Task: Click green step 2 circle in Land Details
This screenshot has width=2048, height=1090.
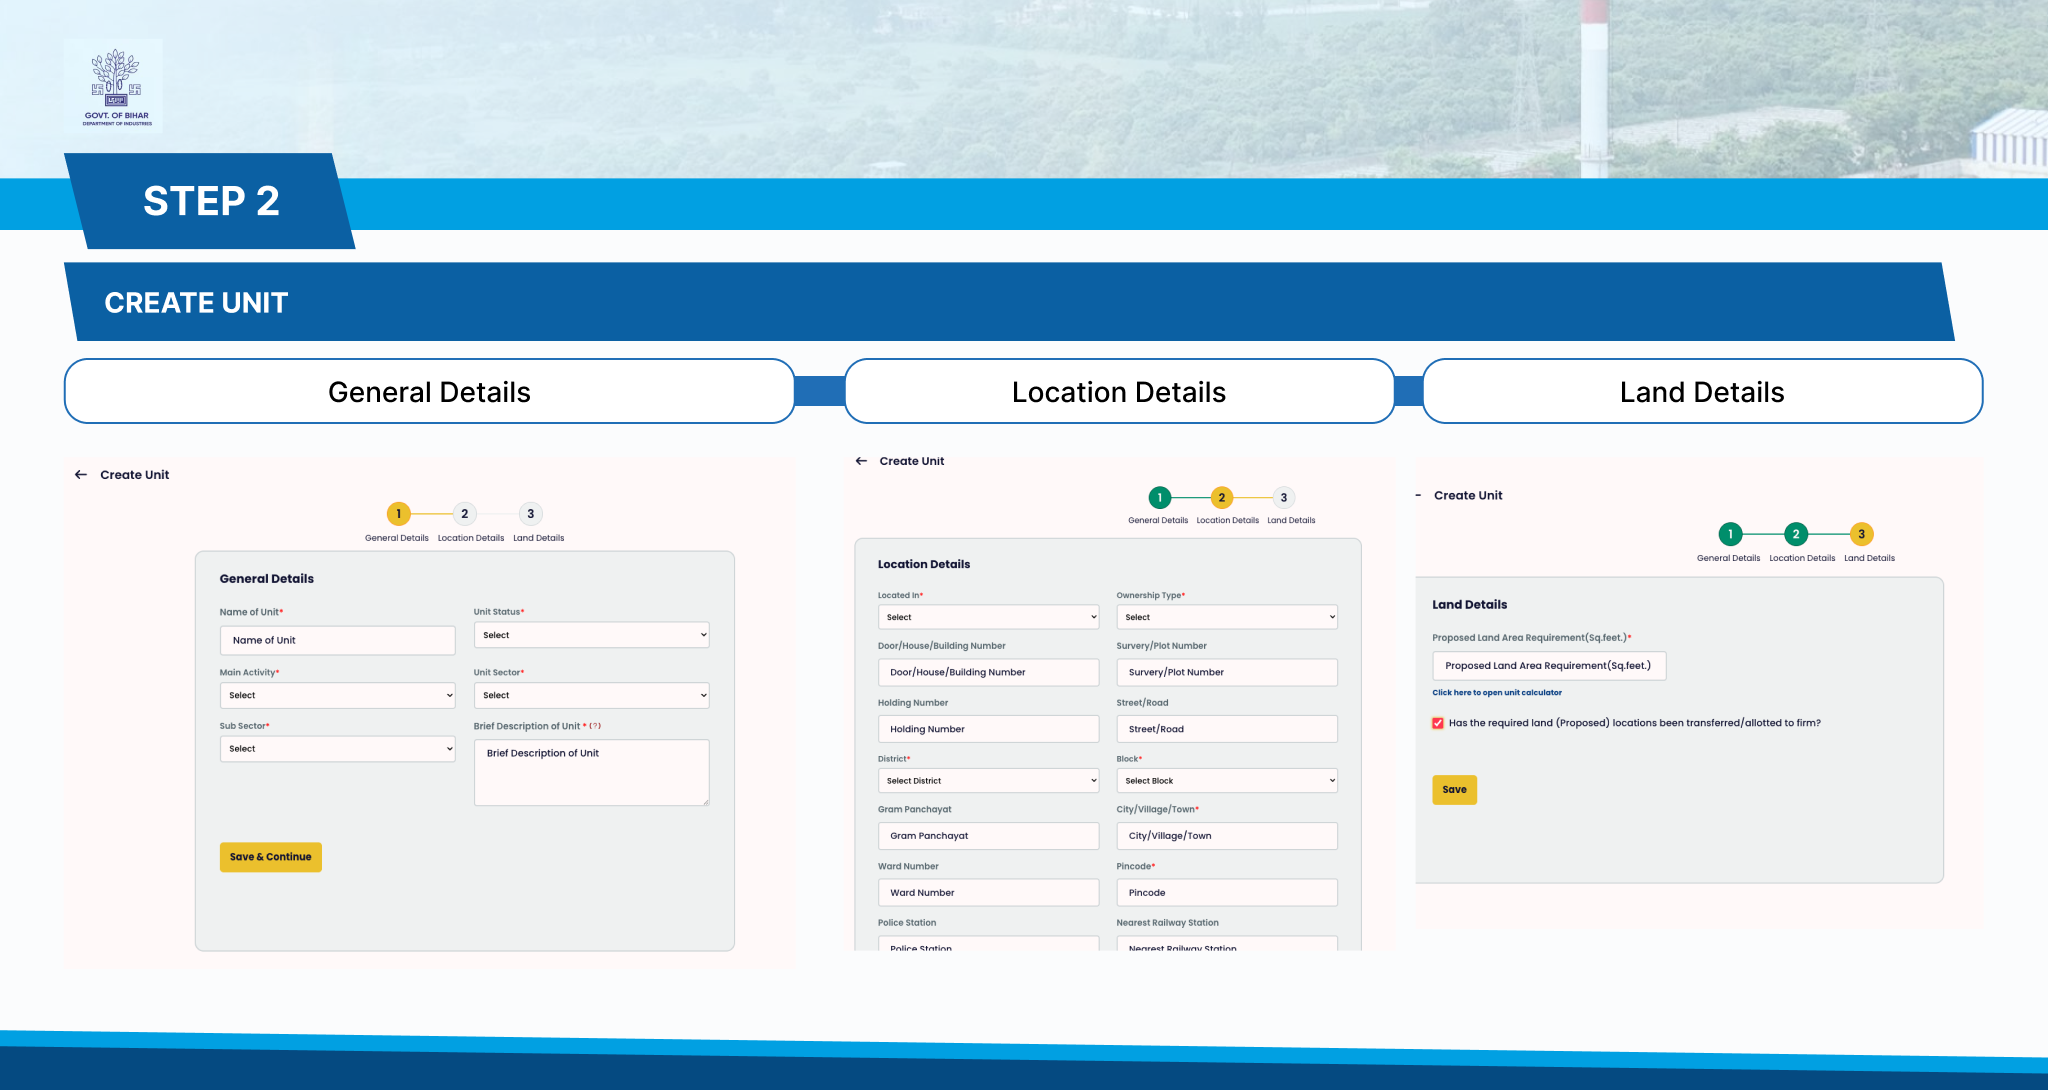Action: click(x=1795, y=534)
